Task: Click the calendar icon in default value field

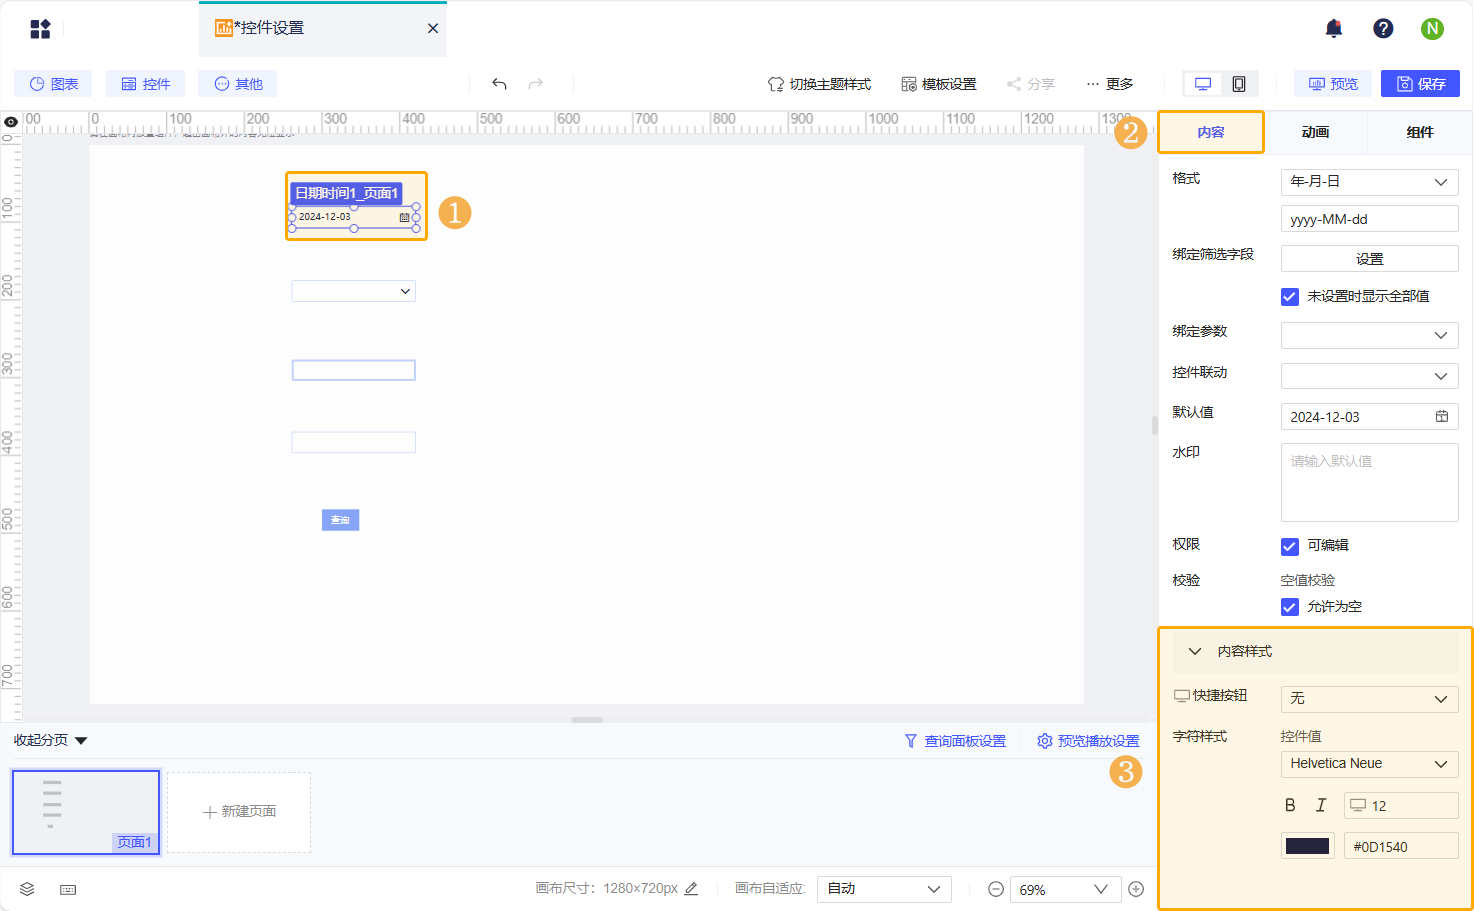Action: pyautogui.click(x=1442, y=416)
